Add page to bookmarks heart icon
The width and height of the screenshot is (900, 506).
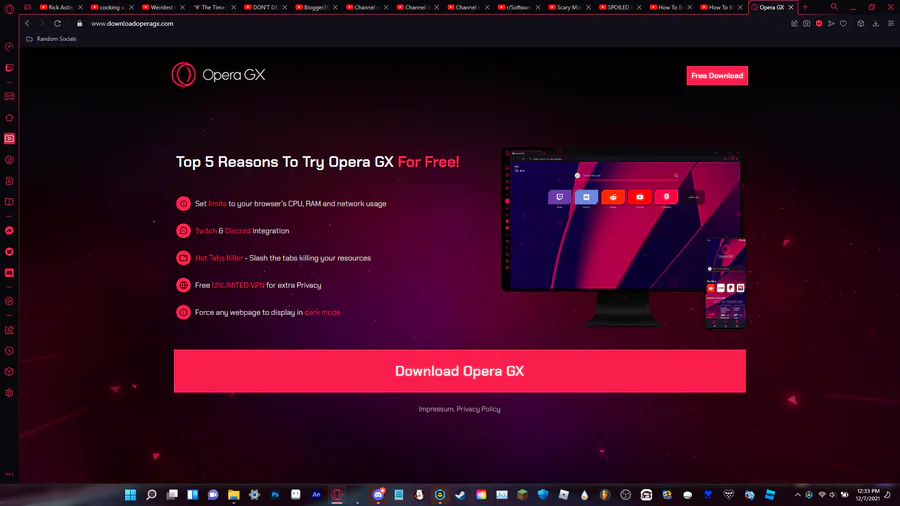(x=843, y=24)
